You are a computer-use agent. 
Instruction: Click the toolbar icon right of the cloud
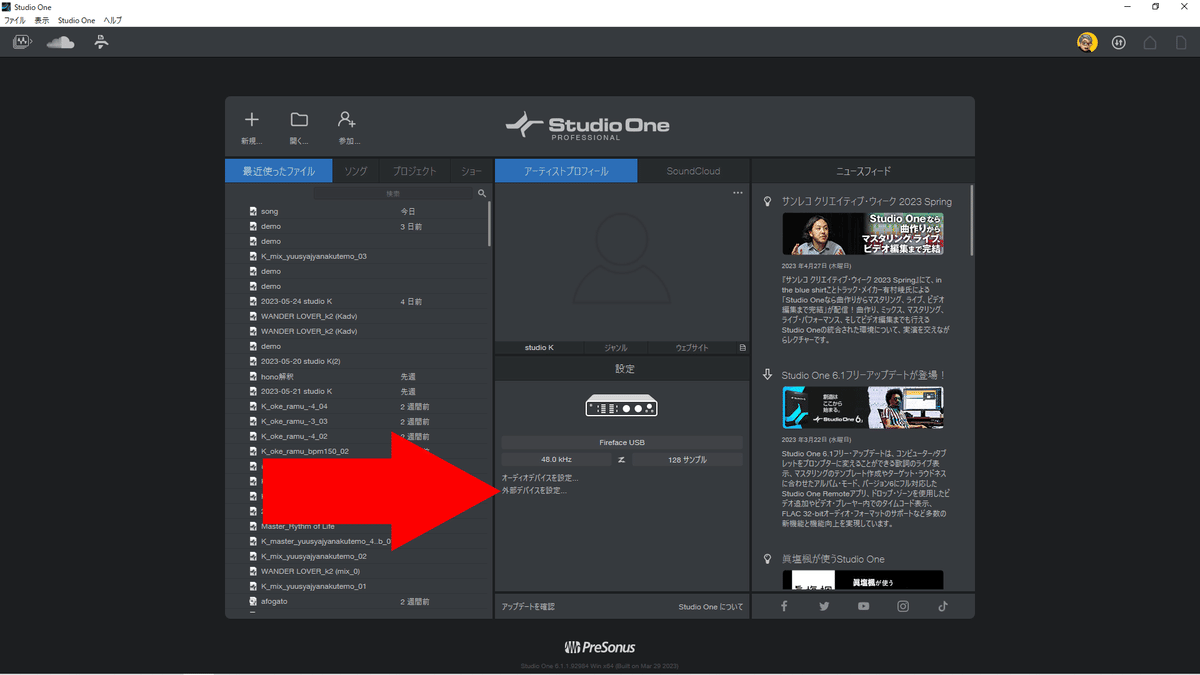[101, 42]
